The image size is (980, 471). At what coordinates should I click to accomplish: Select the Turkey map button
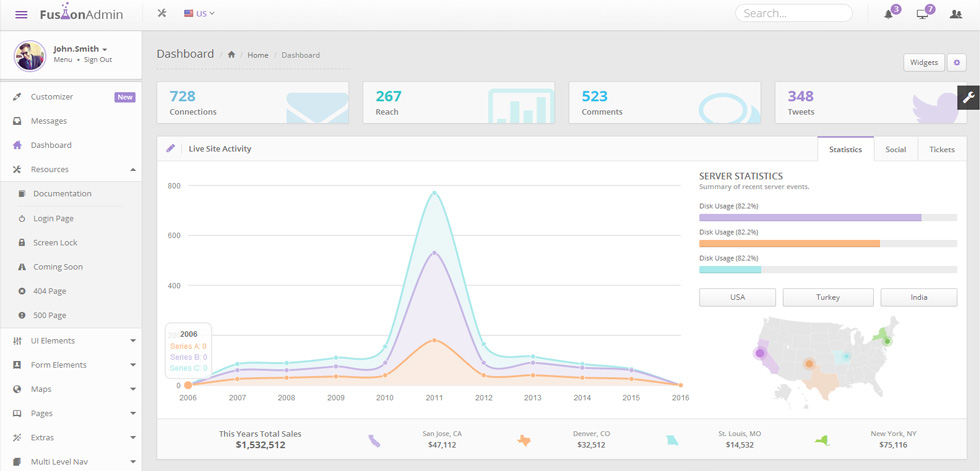828,297
